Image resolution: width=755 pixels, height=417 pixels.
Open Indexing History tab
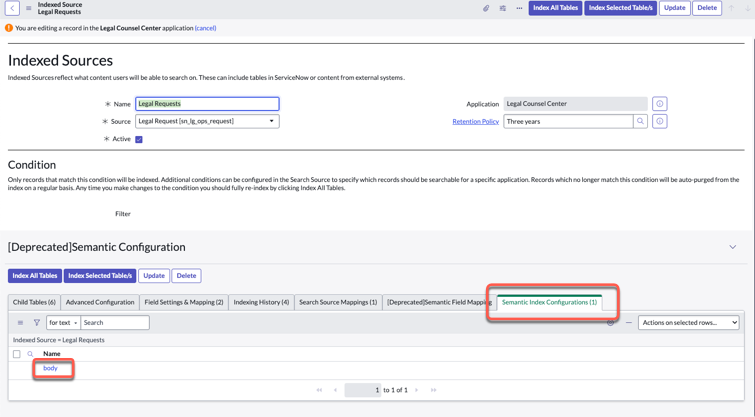(261, 302)
